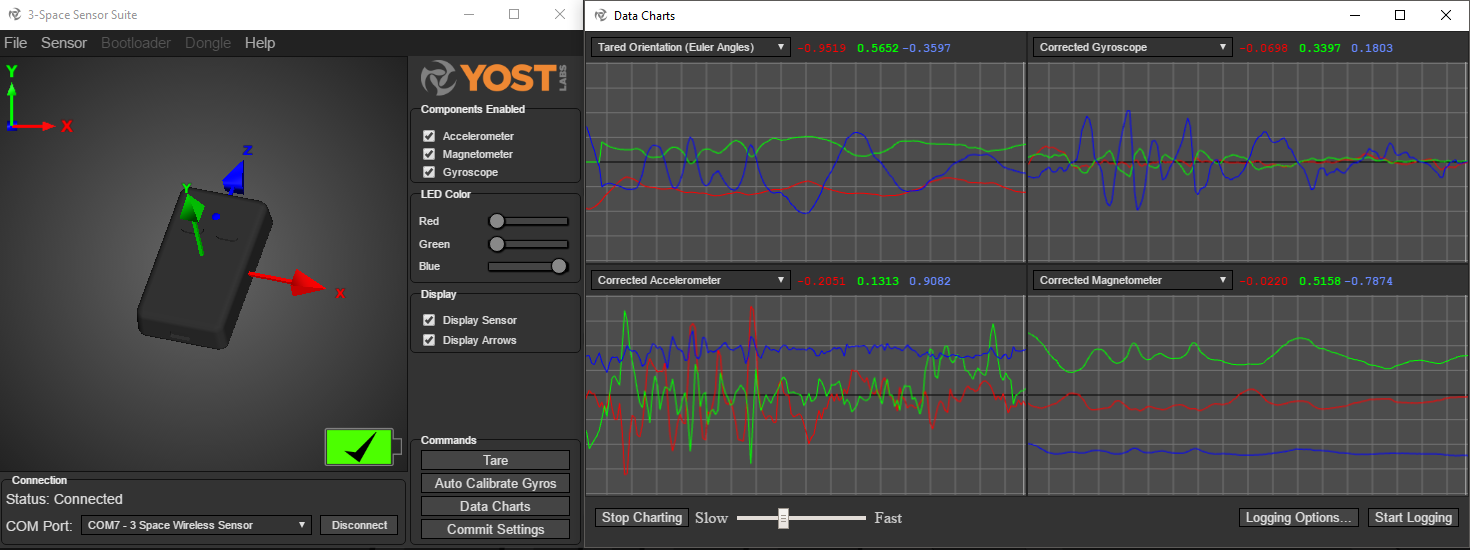Expand the COM Port selection dropdown
1470x550 pixels.
point(198,525)
